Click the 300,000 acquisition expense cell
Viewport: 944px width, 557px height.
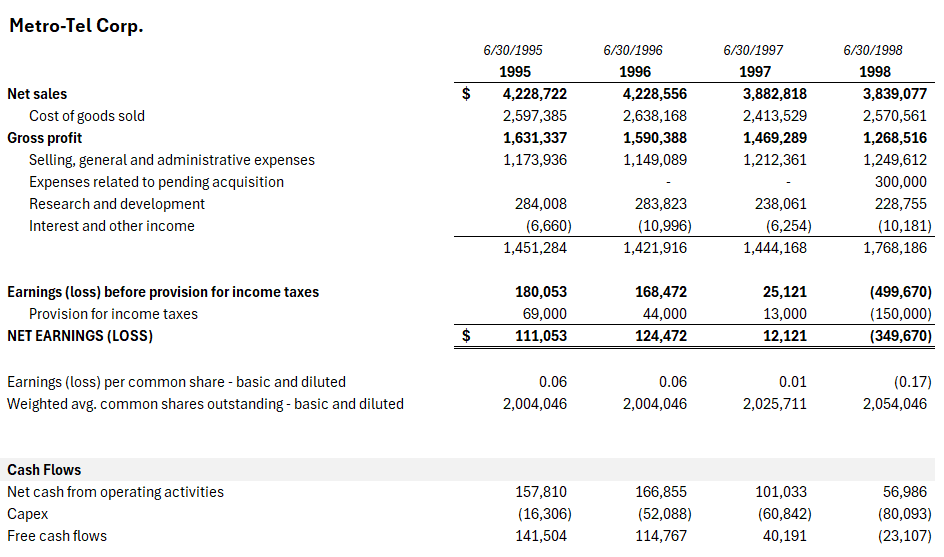901,182
